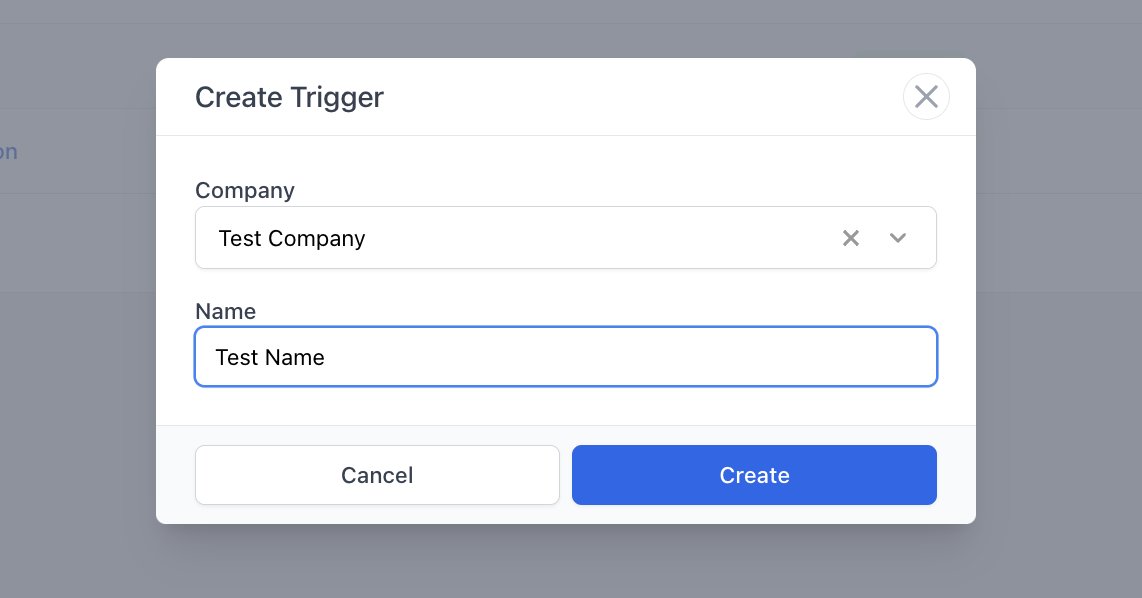The width and height of the screenshot is (1142, 598).
Task: Dismiss modal via circular X icon
Action: coord(926,97)
